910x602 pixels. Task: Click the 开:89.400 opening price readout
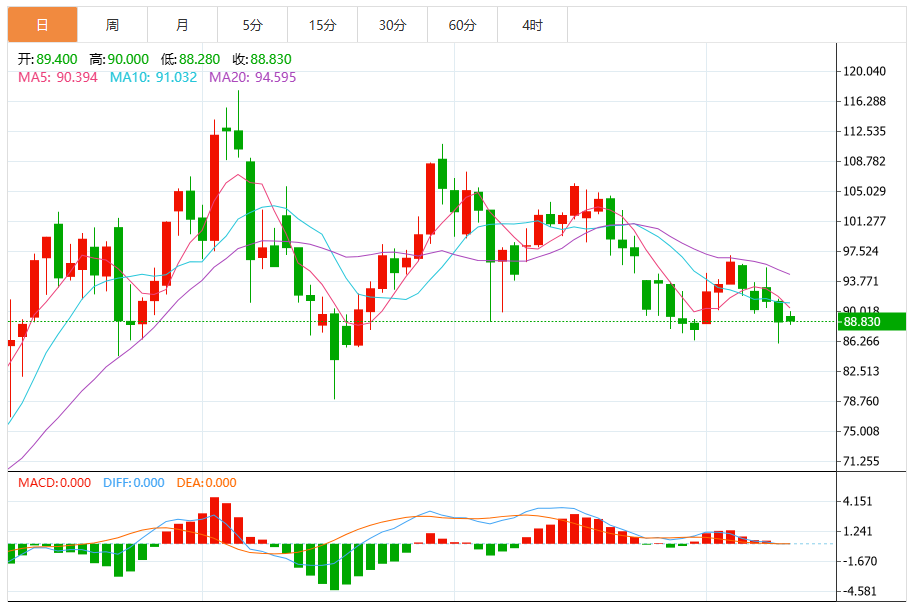click(x=48, y=59)
